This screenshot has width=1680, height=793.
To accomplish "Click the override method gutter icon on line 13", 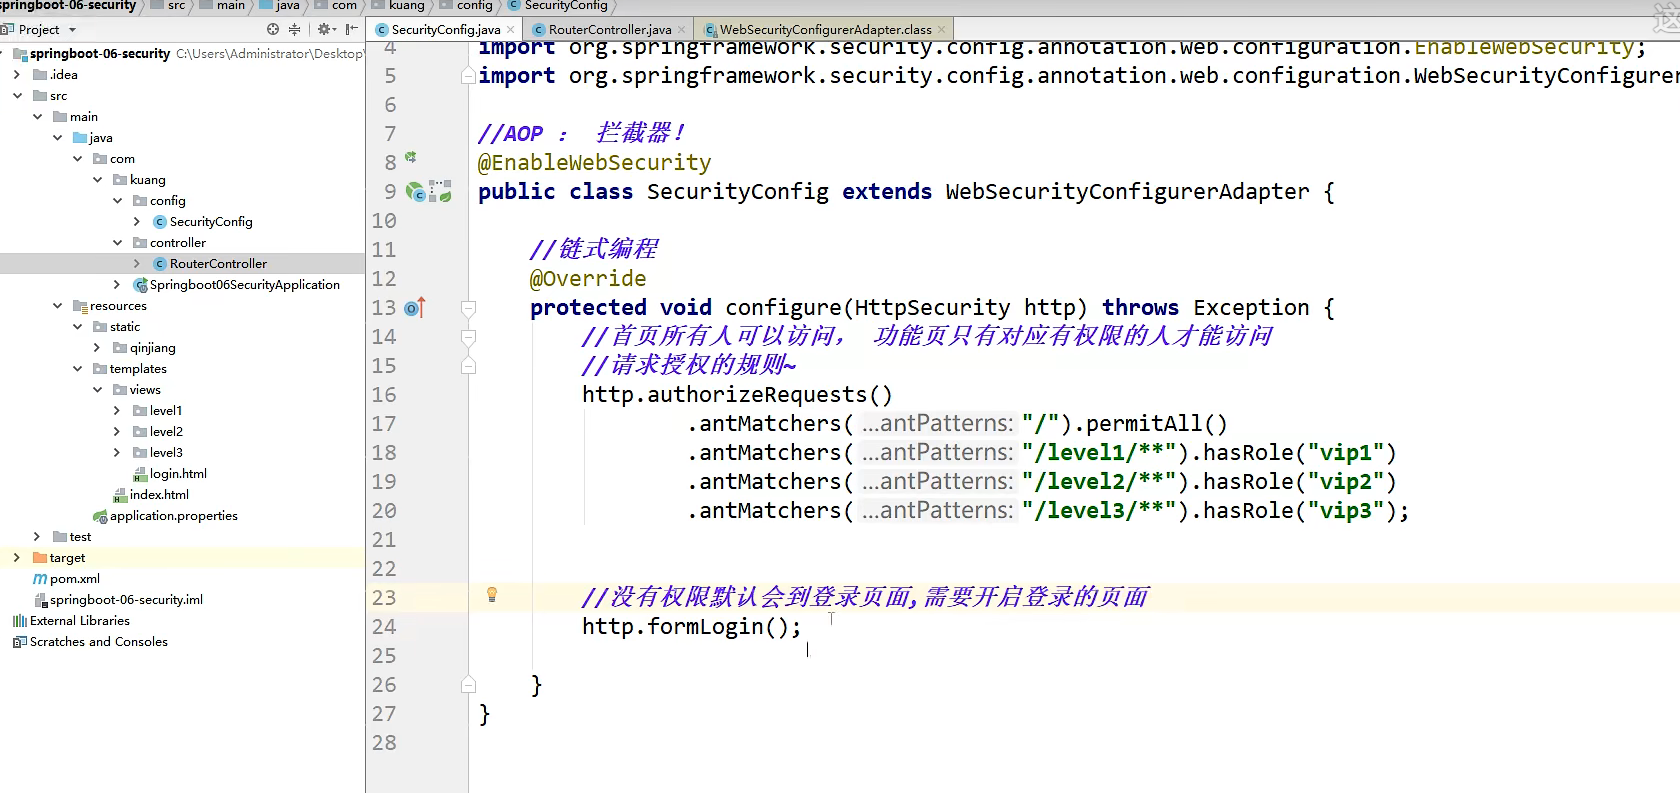I will (x=415, y=308).
